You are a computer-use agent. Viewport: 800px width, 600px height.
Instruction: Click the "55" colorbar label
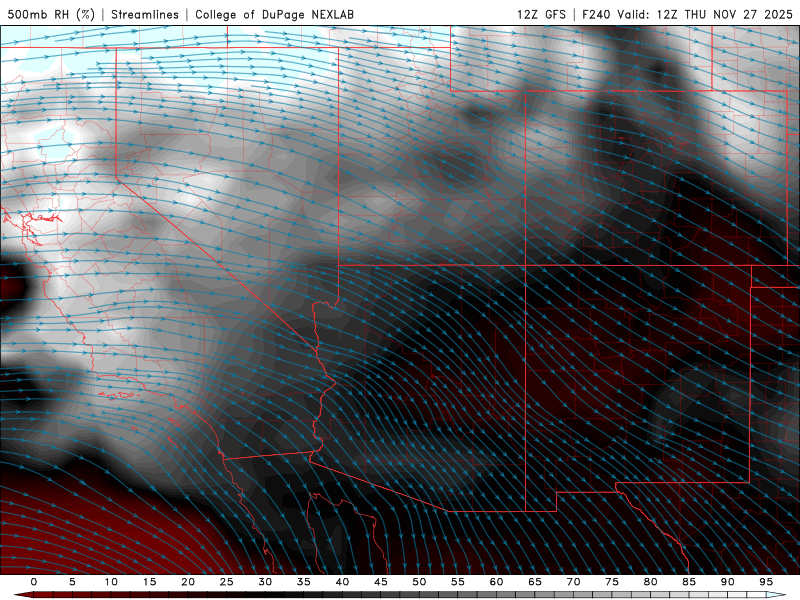tap(458, 582)
